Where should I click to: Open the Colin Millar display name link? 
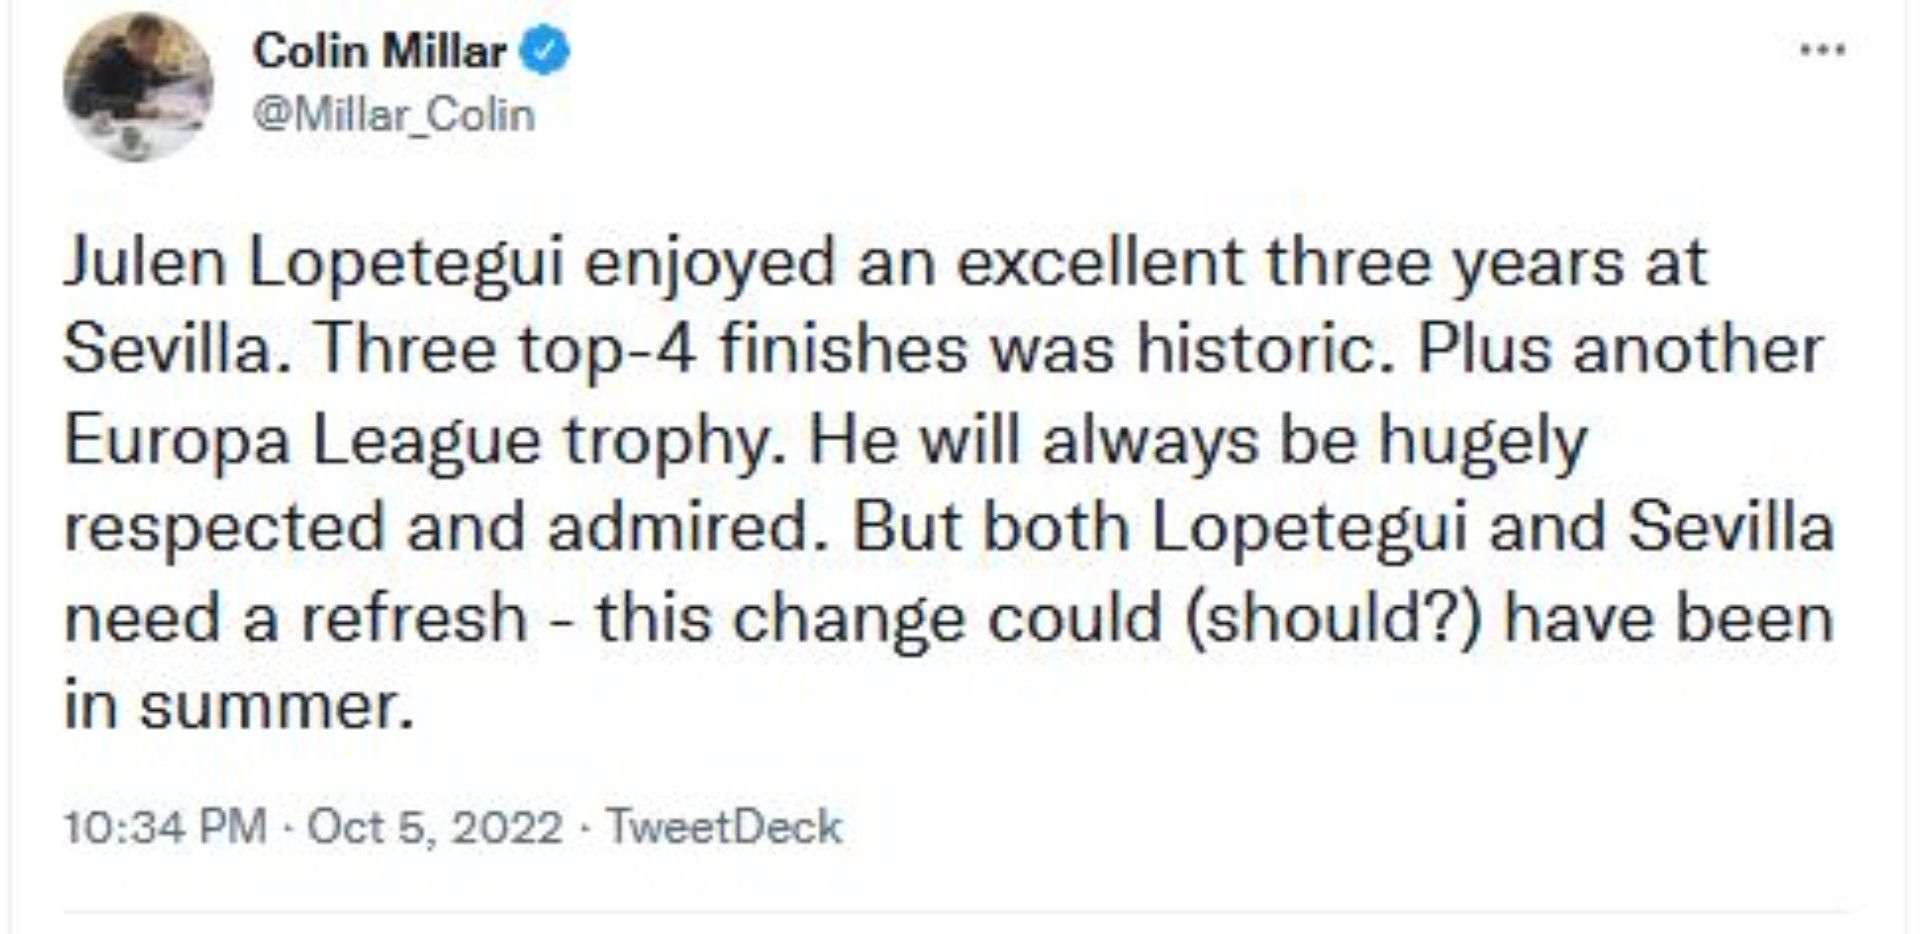(379, 51)
